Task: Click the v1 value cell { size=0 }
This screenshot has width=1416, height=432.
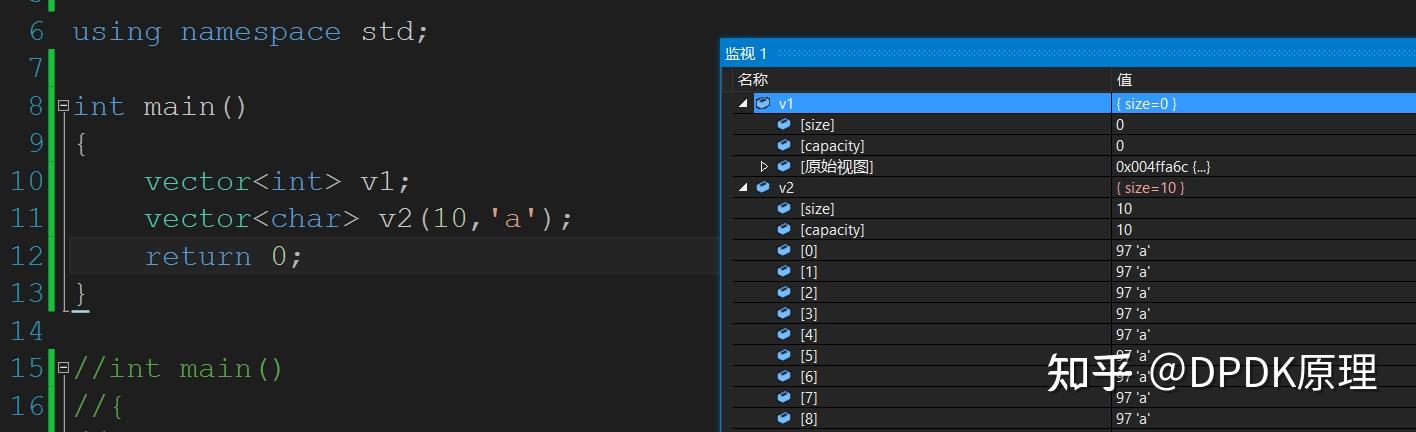Action: tap(1146, 103)
